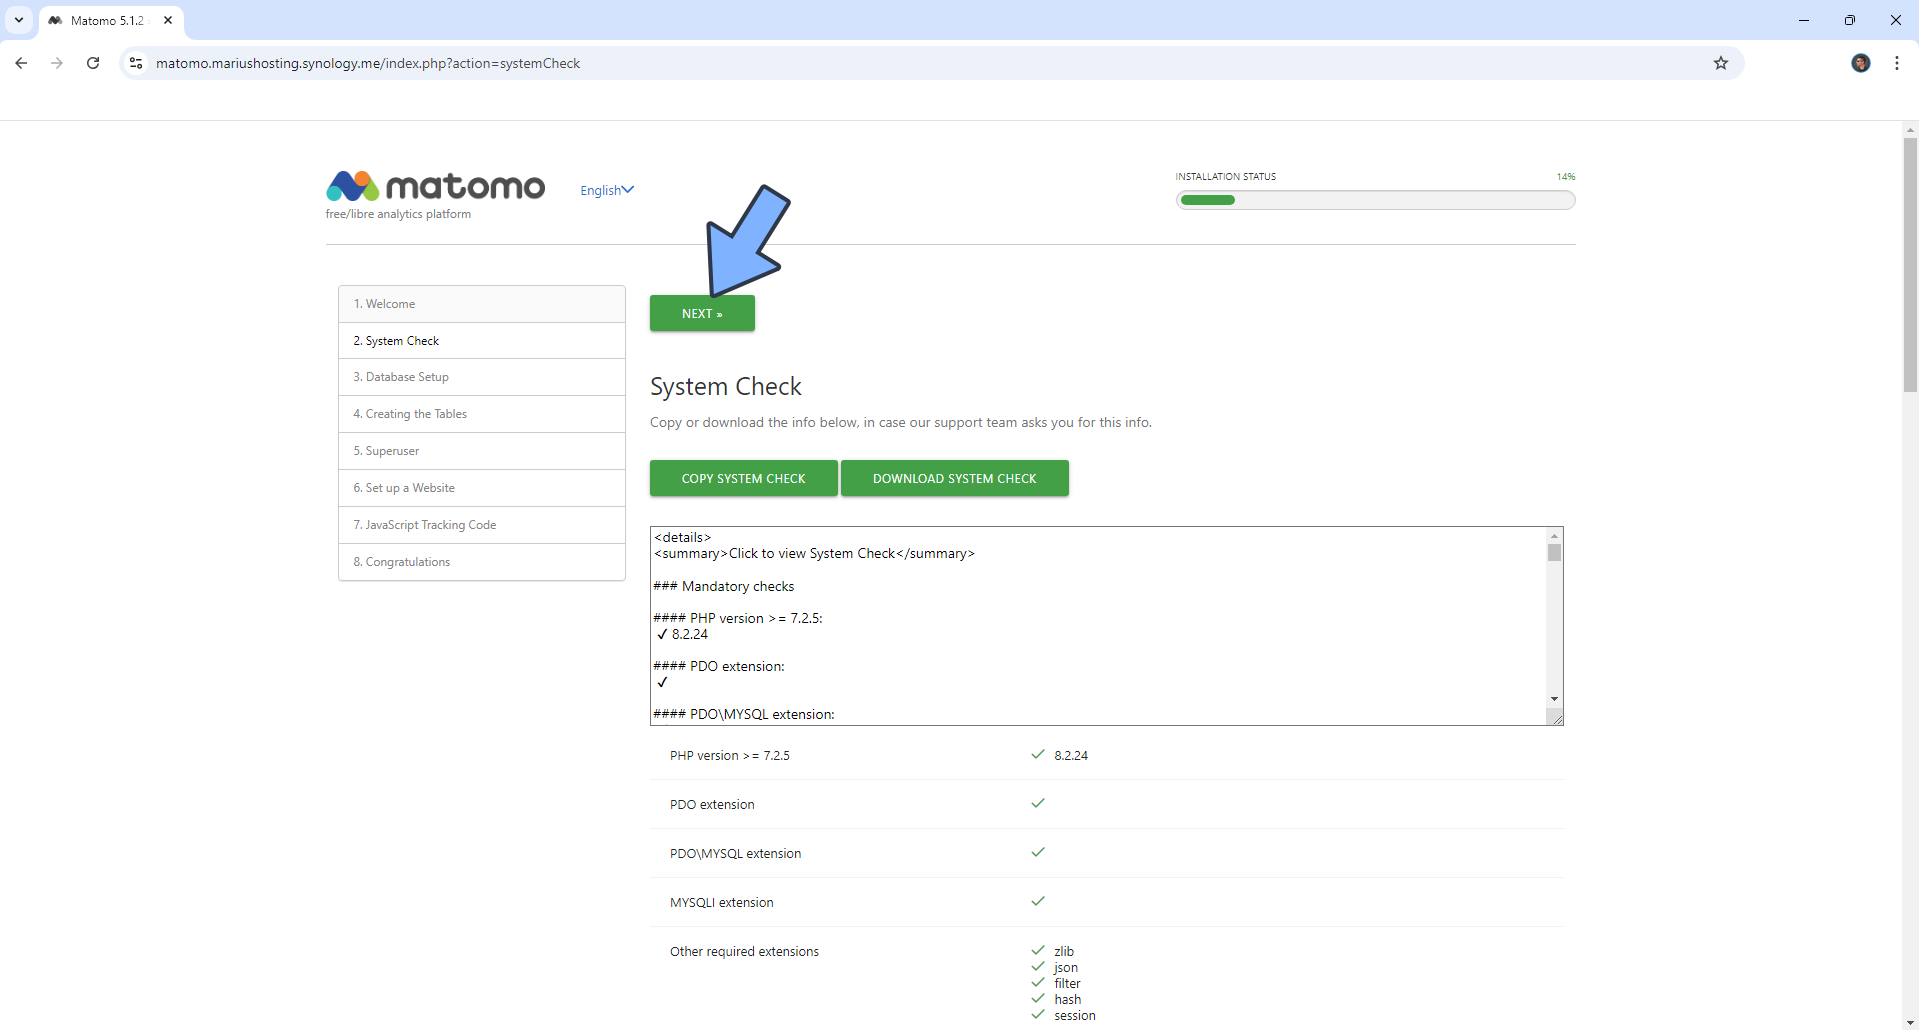The width and height of the screenshot is (1919, 1030).
Task: Select step 3. Database Setup
Action: tap(482, 377)
